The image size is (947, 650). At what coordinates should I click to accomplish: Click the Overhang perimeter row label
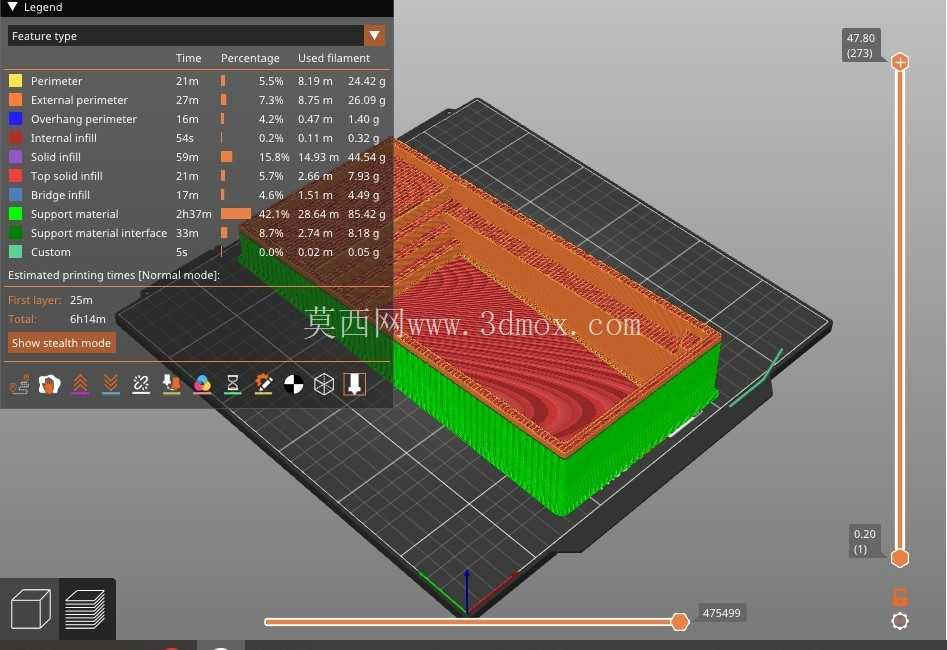tap(83, 119)
